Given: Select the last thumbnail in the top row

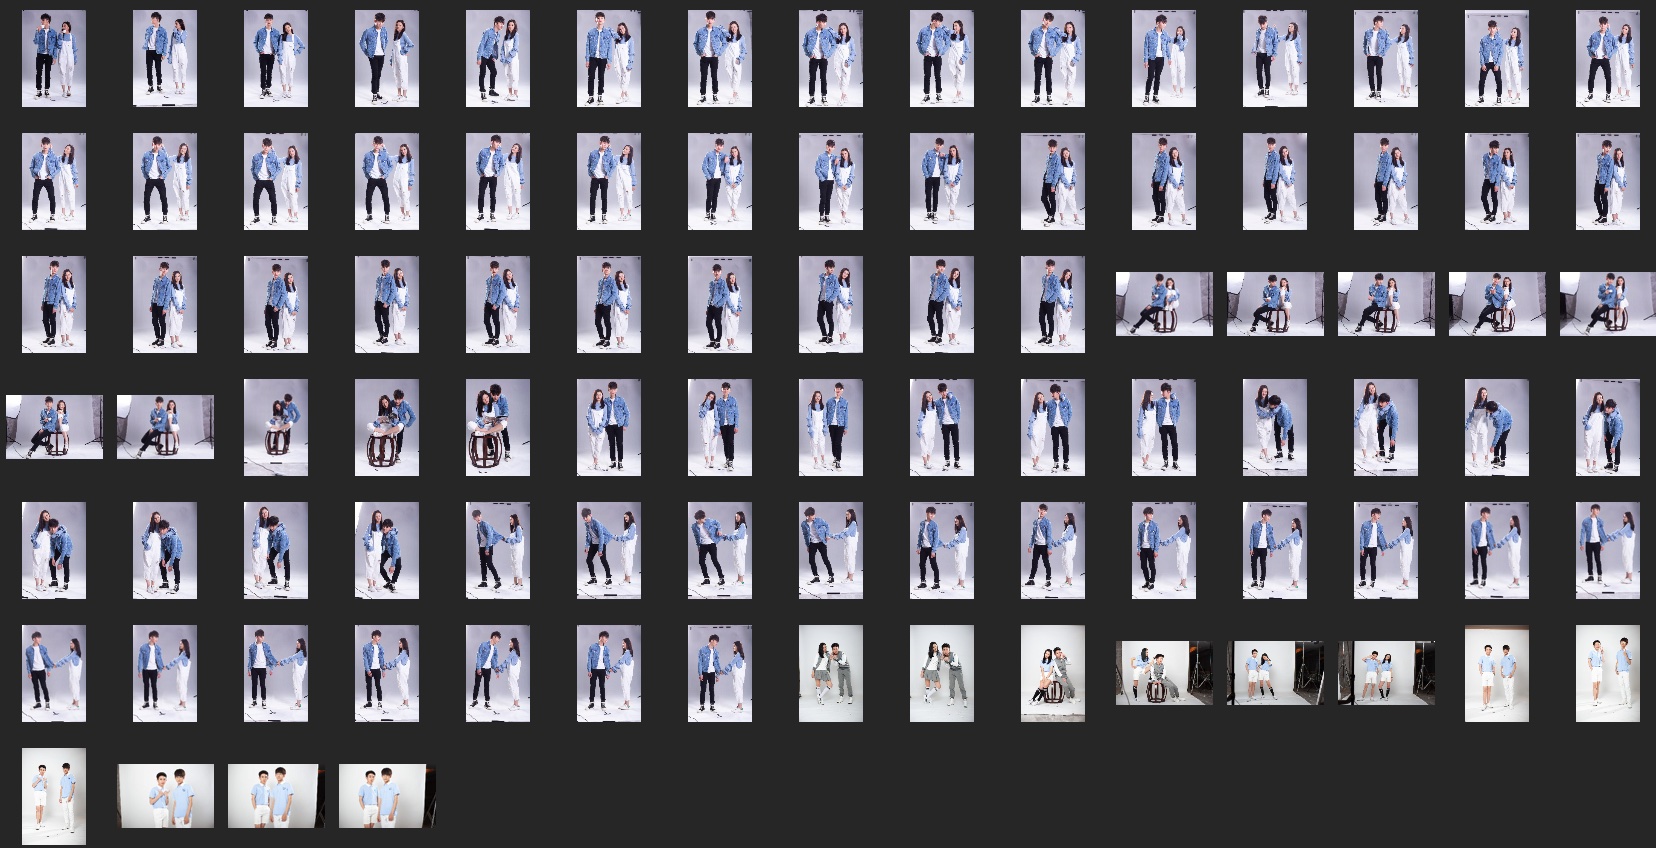Looking at the screenshot, I should [x=1607, y=59].
